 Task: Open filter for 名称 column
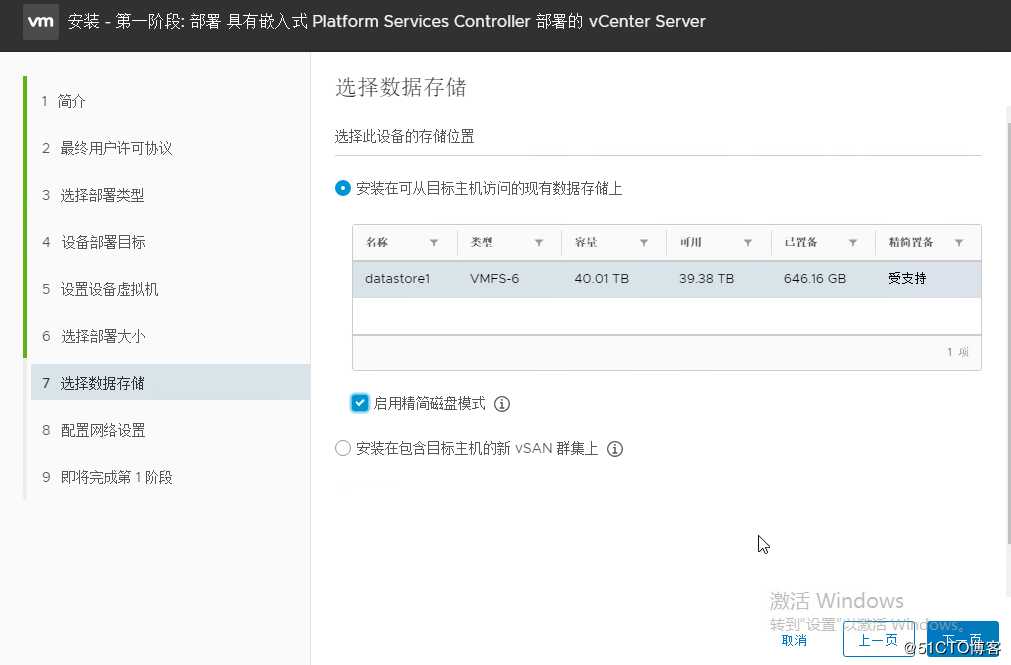click(434, 243)
